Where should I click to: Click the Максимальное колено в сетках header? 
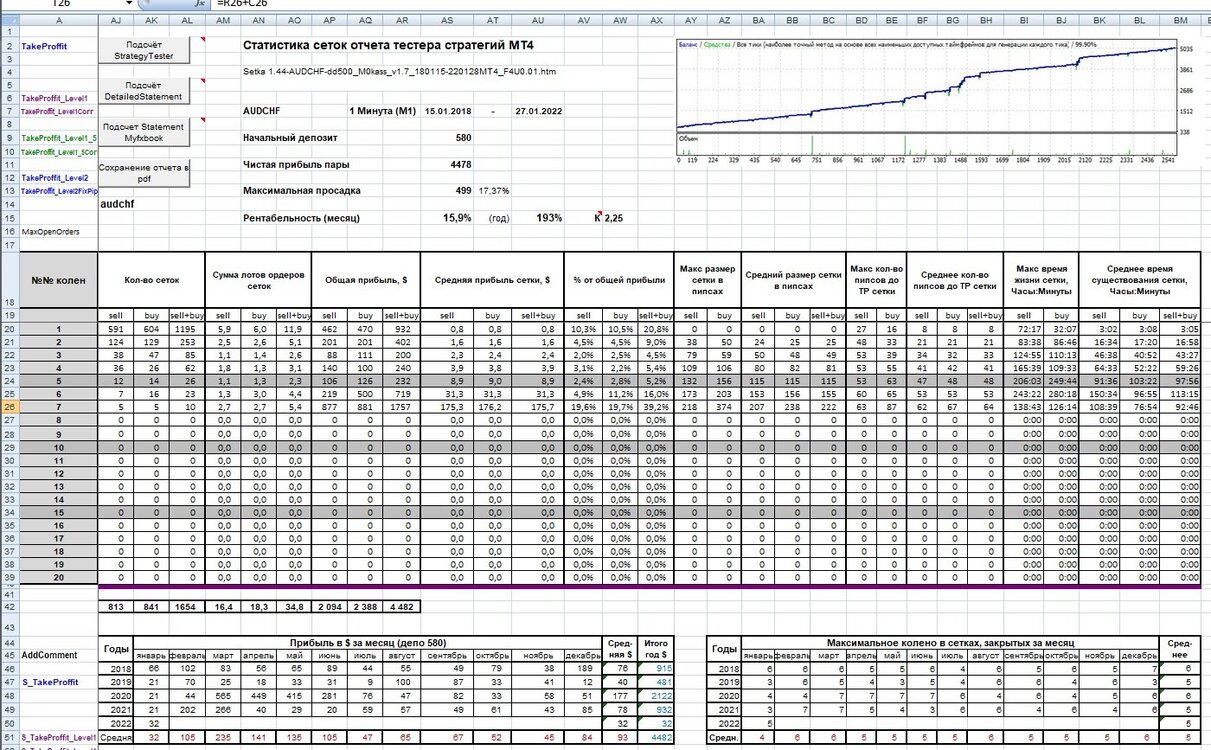[949, 642]
